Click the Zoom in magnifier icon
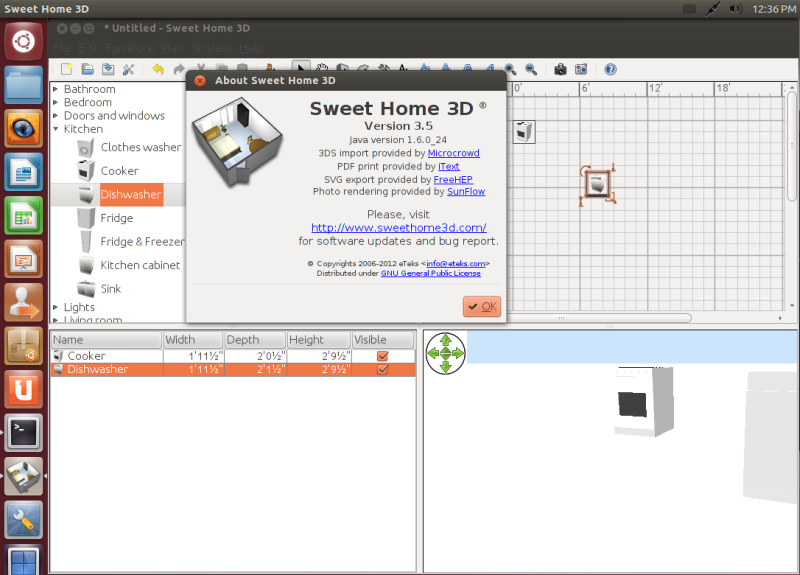800x575 pixels. coord(510,69)
